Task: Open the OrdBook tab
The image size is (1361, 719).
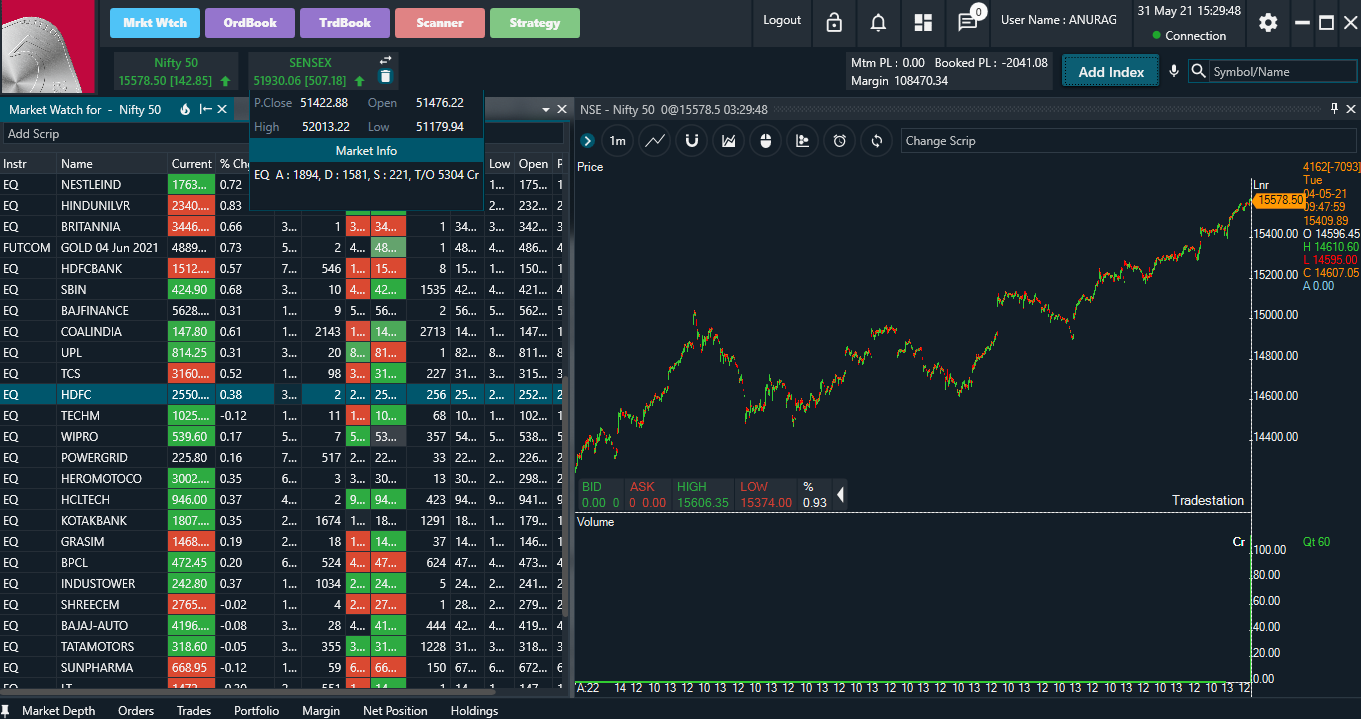Action: click(x=250, y=23)
